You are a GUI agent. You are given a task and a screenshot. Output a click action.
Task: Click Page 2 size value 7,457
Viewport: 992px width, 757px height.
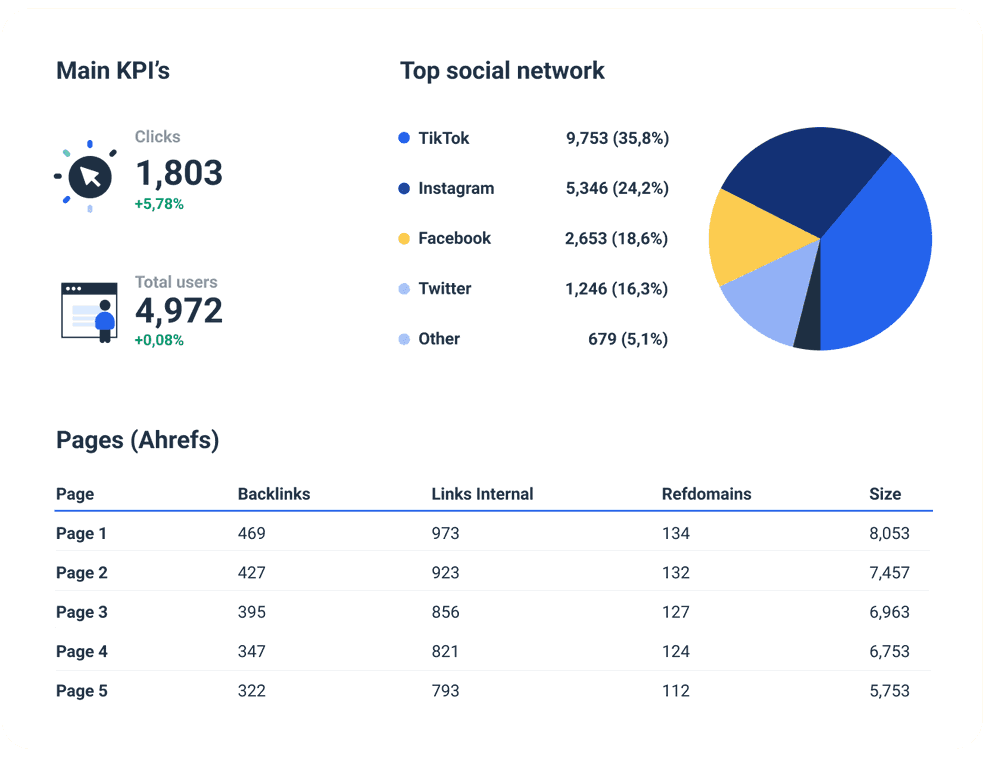point(890,573)
